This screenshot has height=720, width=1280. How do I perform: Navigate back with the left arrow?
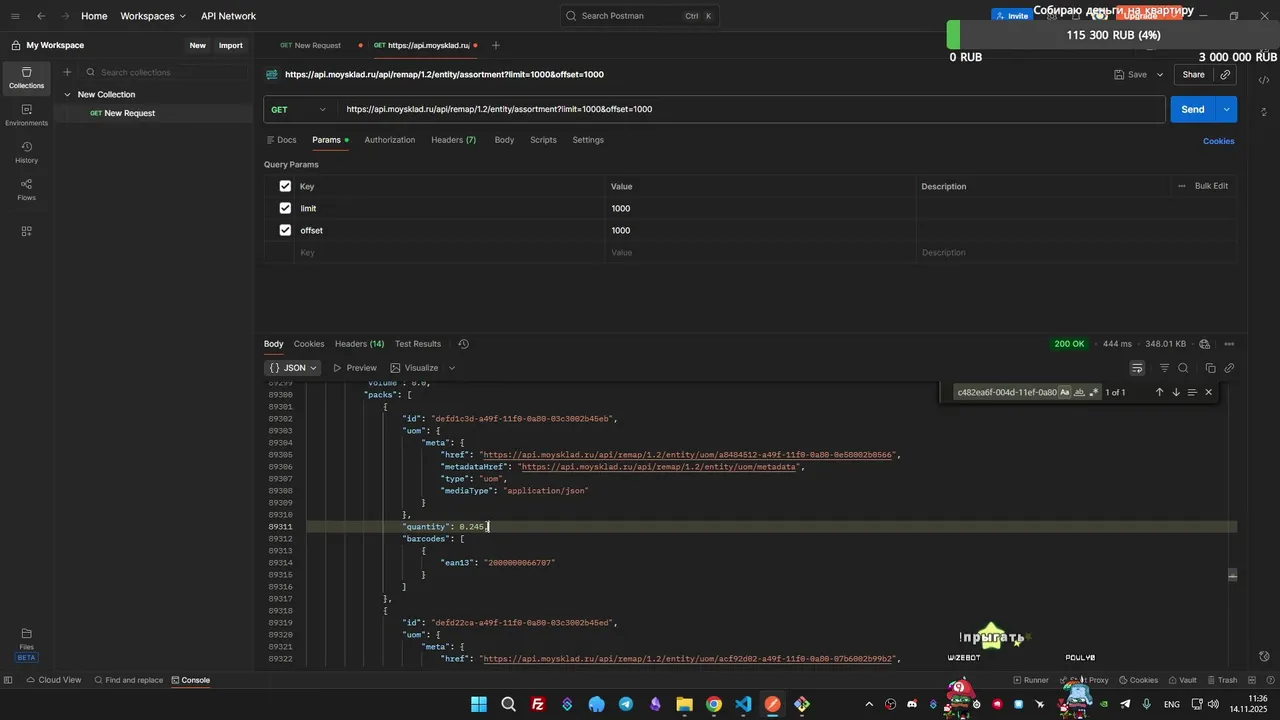coord(41,16)
